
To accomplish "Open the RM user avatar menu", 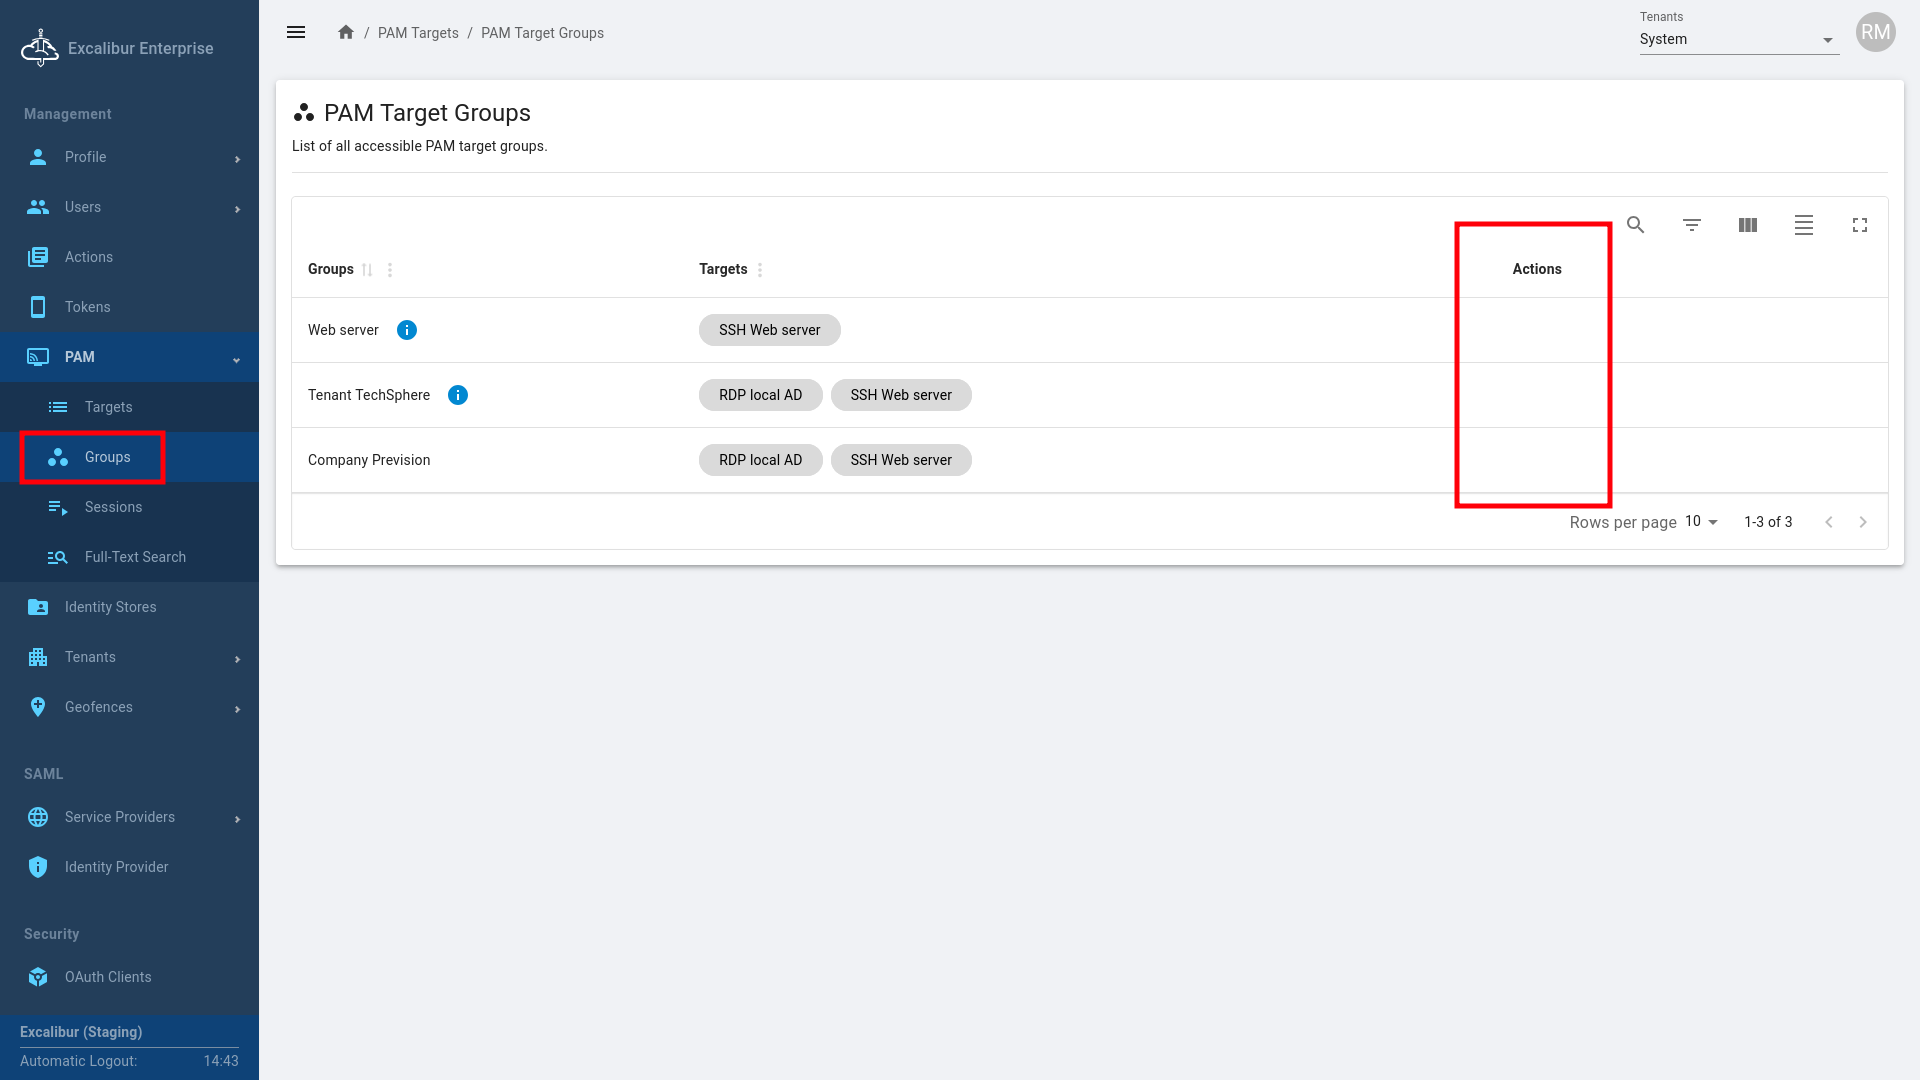I will 1875,33.
